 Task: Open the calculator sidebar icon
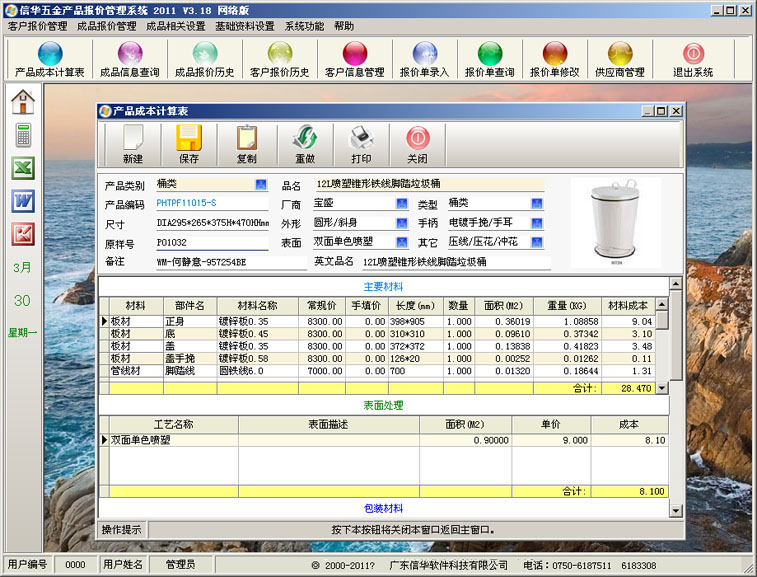23,135
